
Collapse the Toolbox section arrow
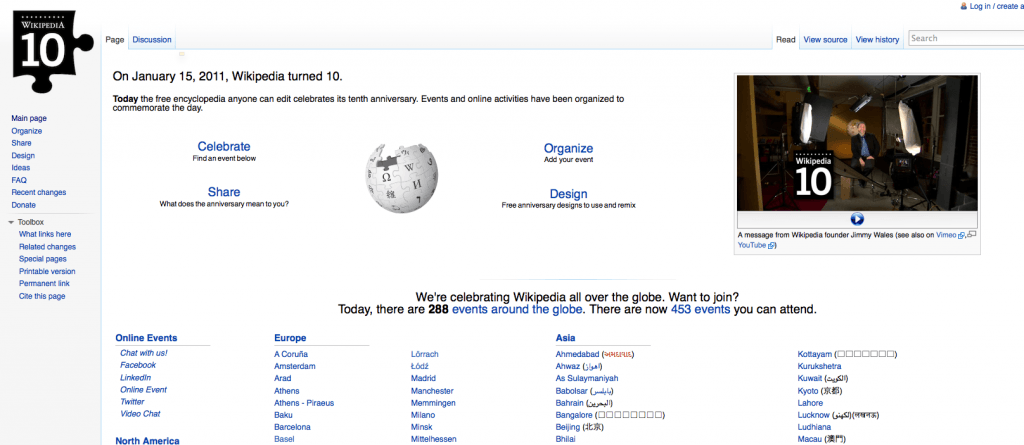pos(11,222)
